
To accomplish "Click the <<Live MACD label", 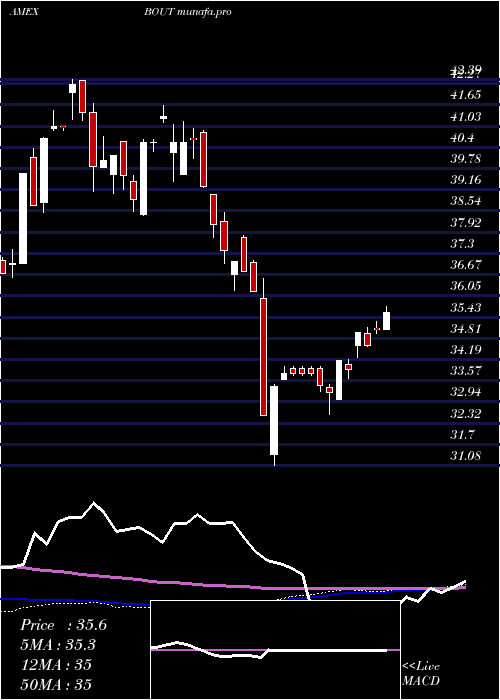I will click(421, 673).
